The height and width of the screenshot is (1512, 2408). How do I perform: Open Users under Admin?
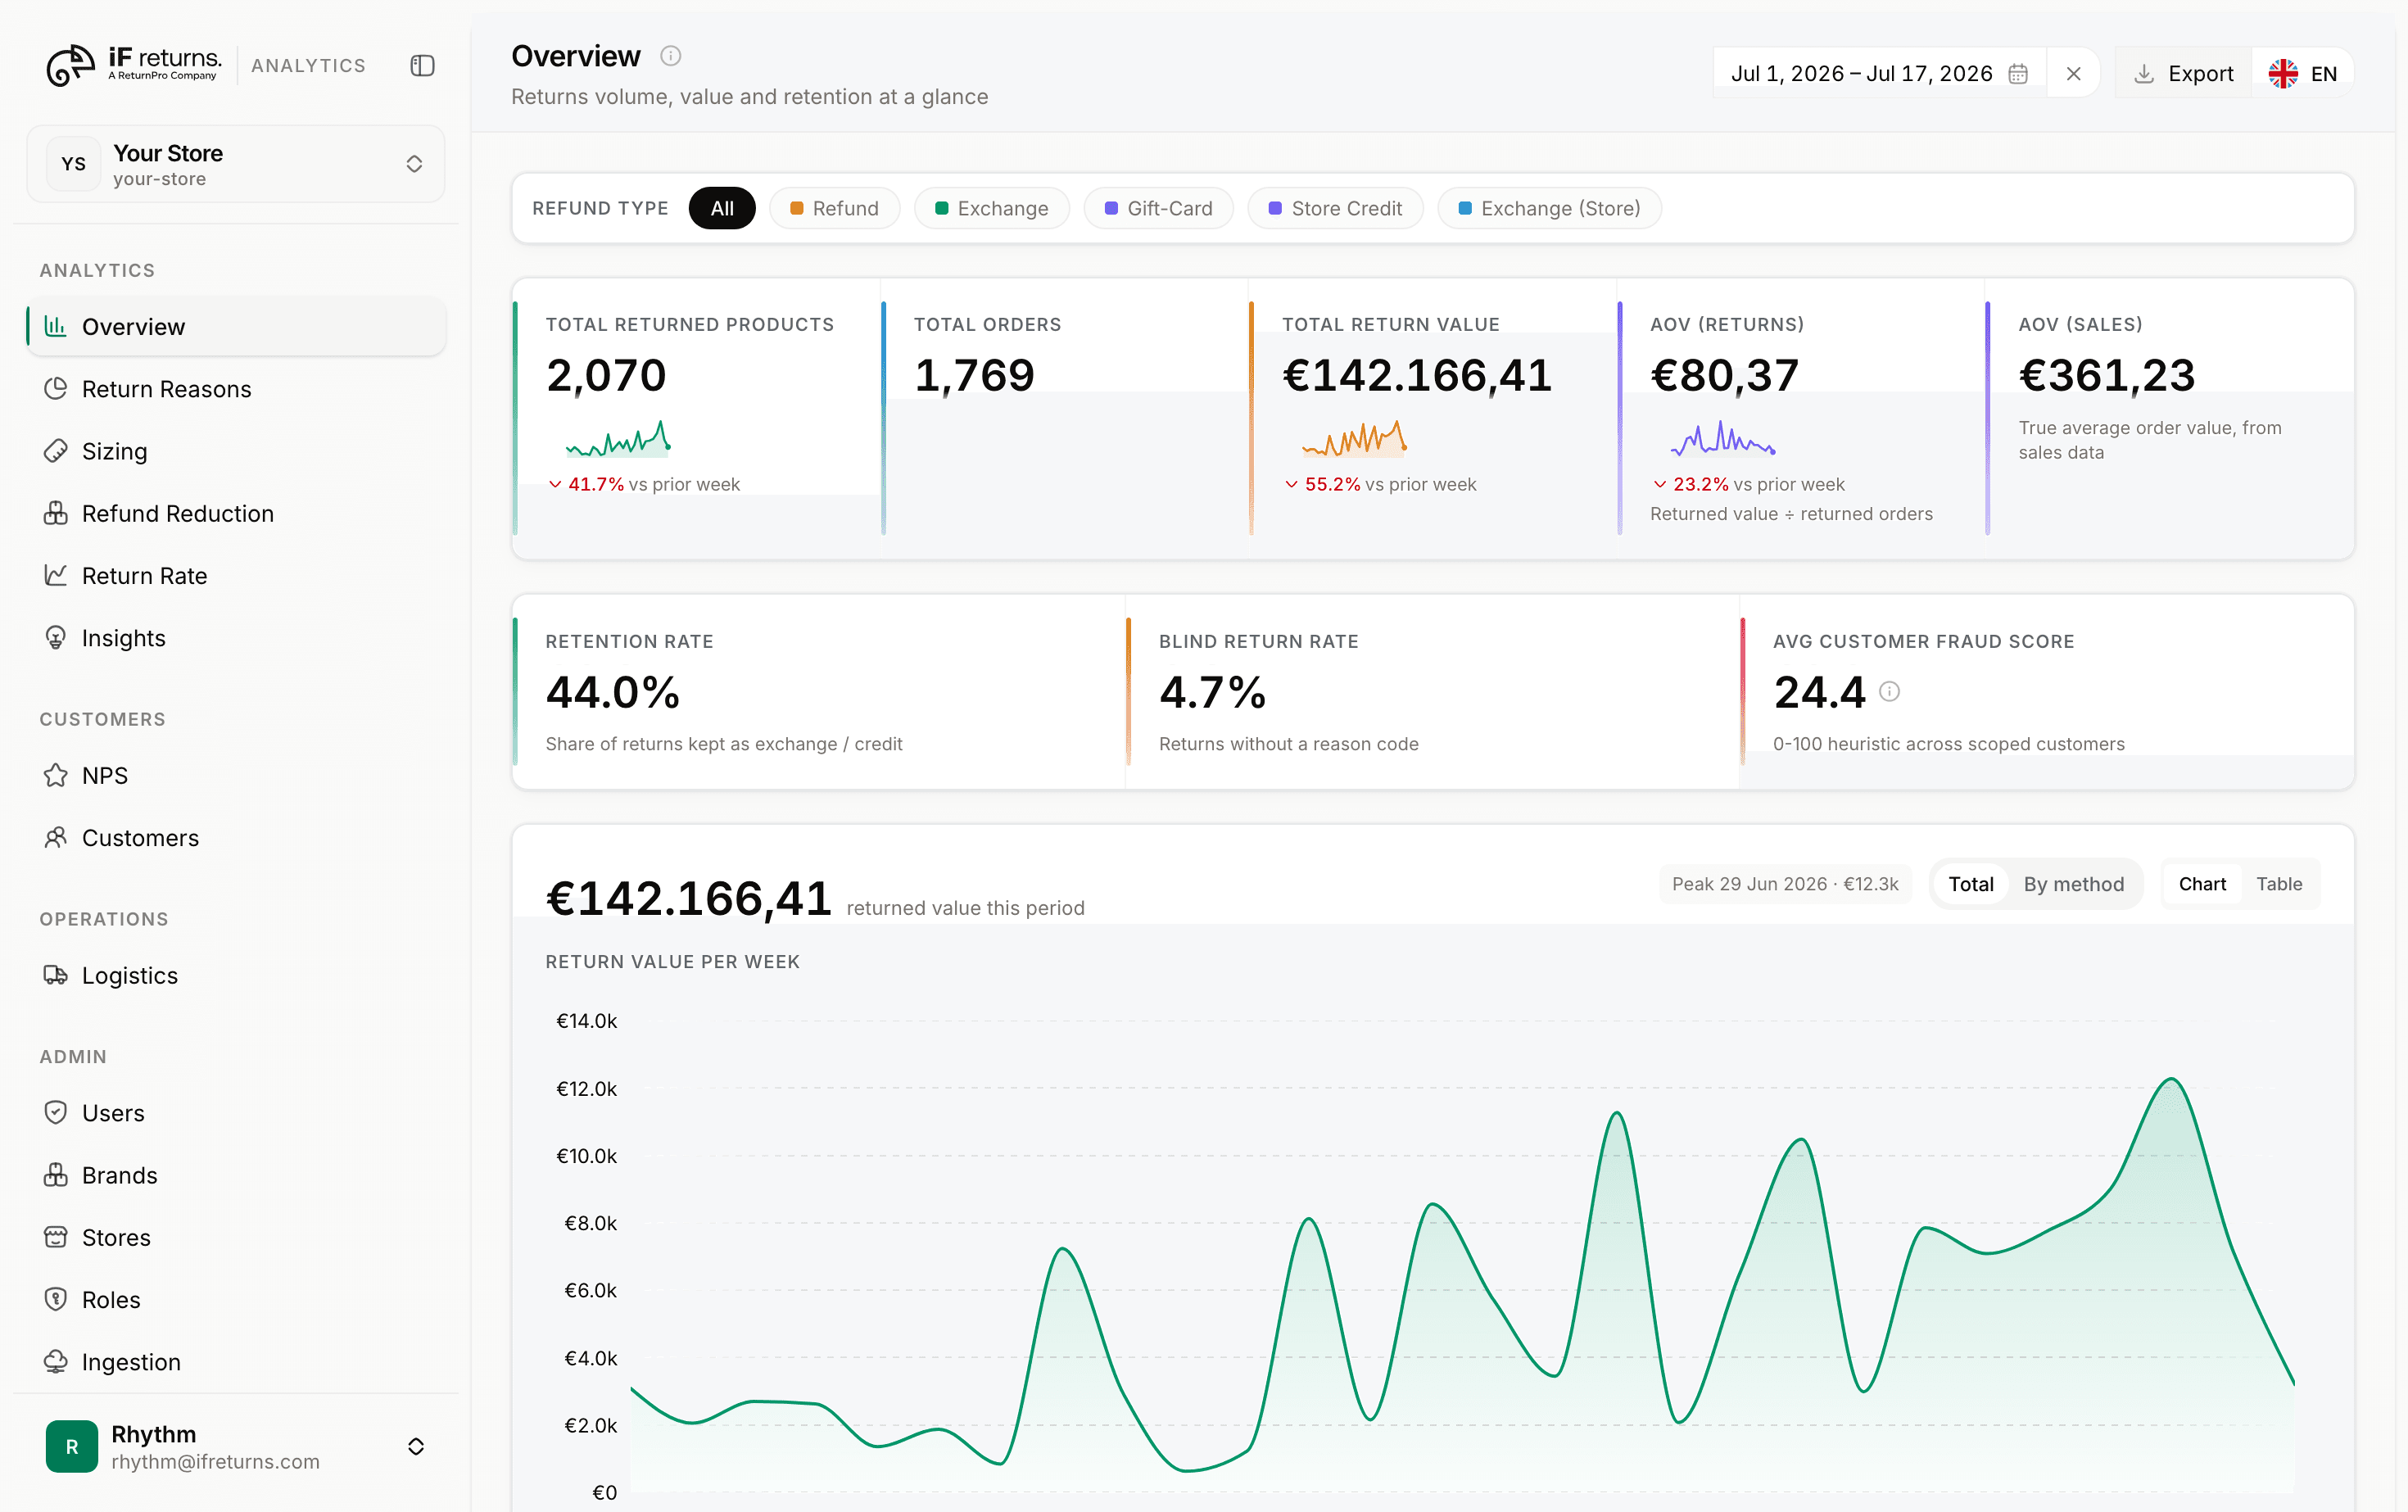tap(236, 1113)
